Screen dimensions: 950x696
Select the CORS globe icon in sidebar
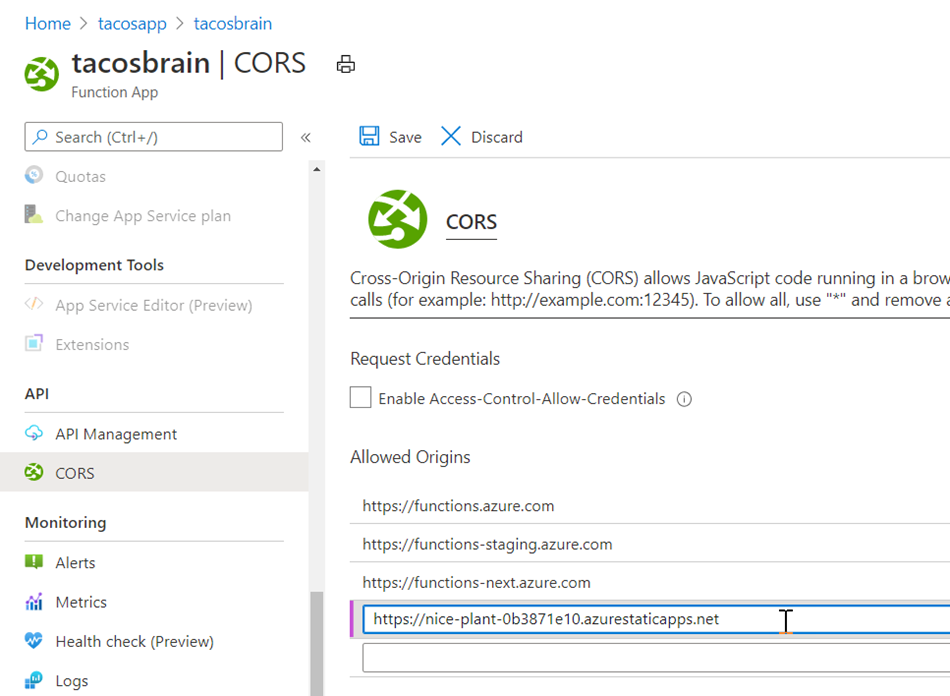33,472
